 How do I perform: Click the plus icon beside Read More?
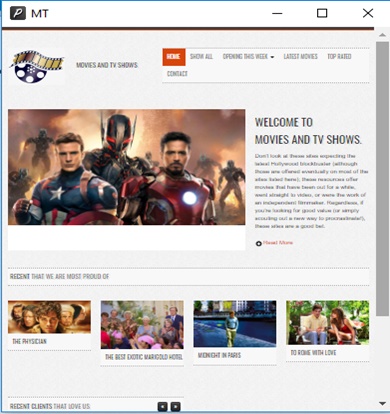tap(258, 244)
